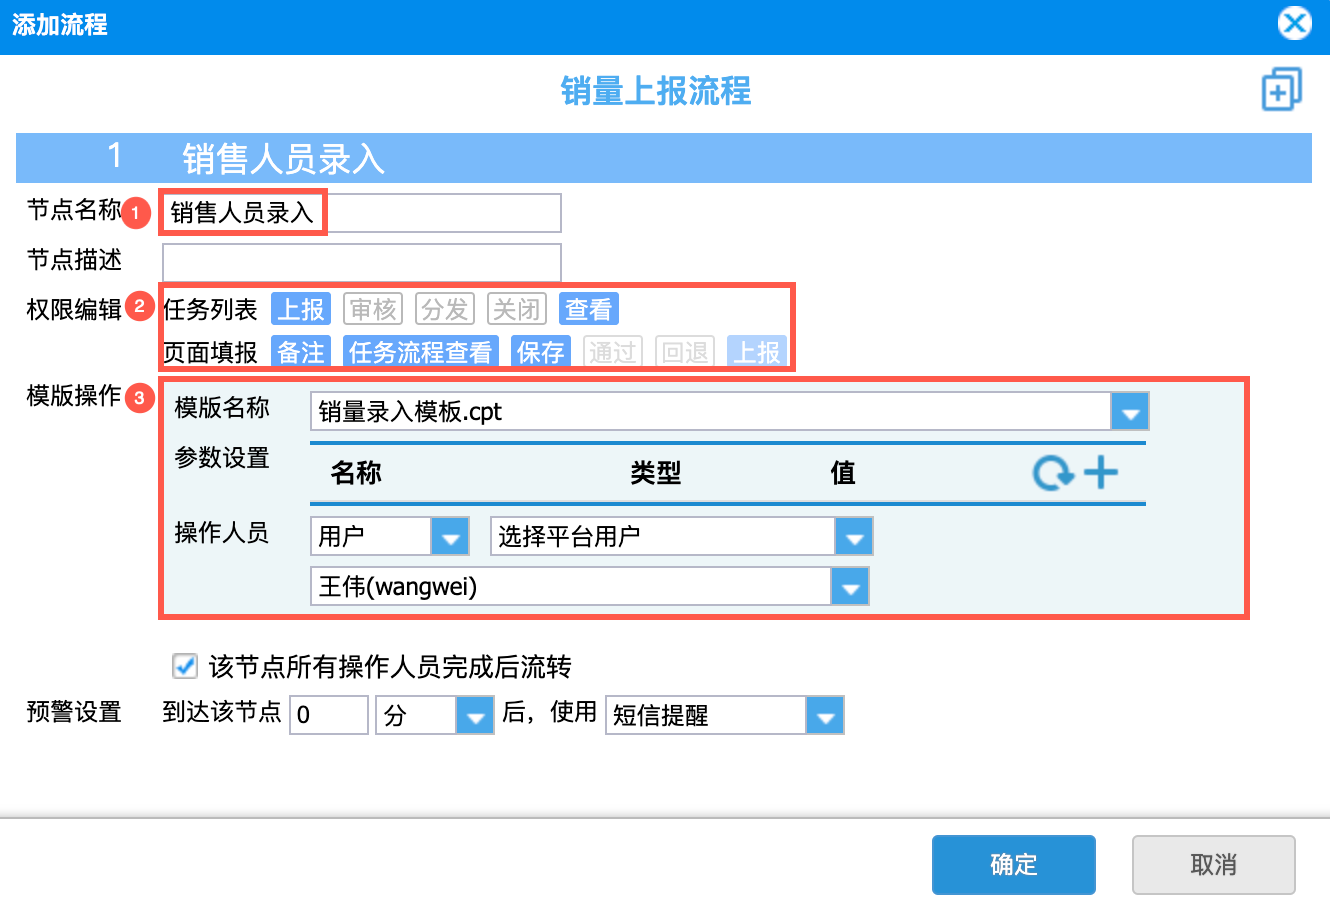Uncheck 该节点所有操作人员完成后流转 checkbox
Screen dimensions: 1330x912
click(185, 666)
